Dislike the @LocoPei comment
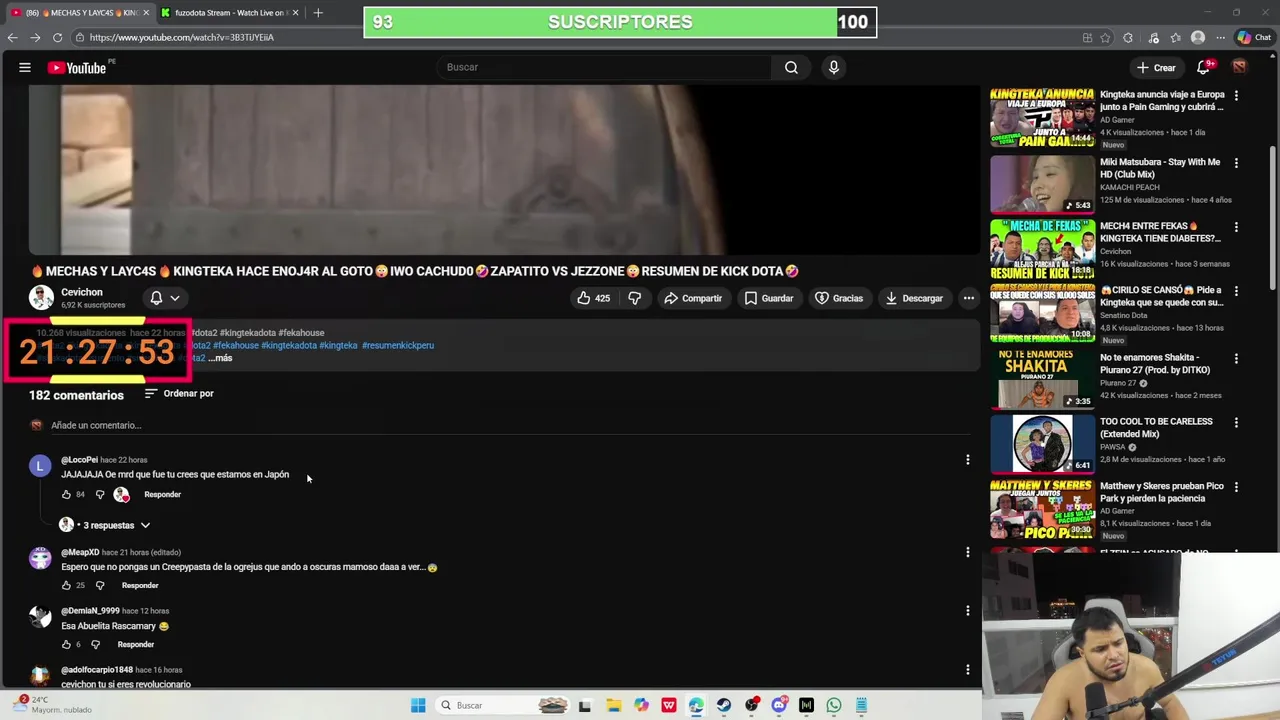Screen dimensions: 1280x720 click(x=99, y=494)
